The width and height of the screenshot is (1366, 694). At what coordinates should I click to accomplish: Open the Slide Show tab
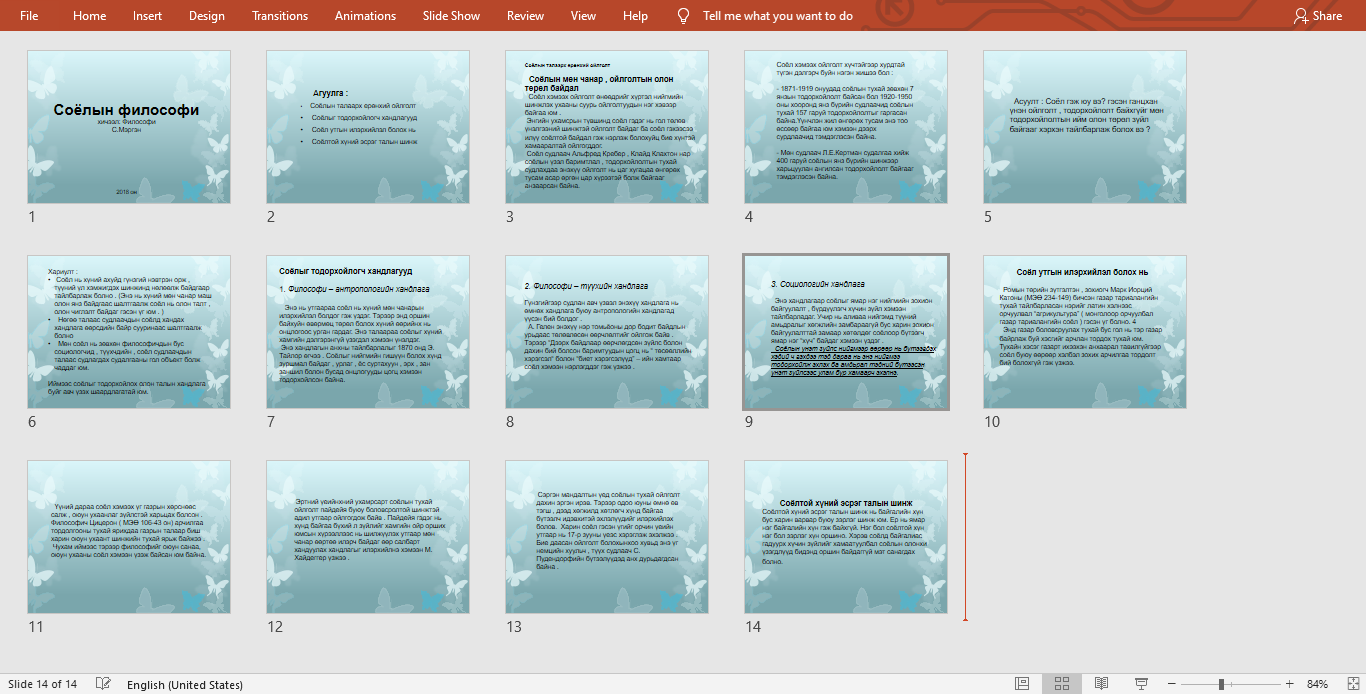click(x=451, y=15)
